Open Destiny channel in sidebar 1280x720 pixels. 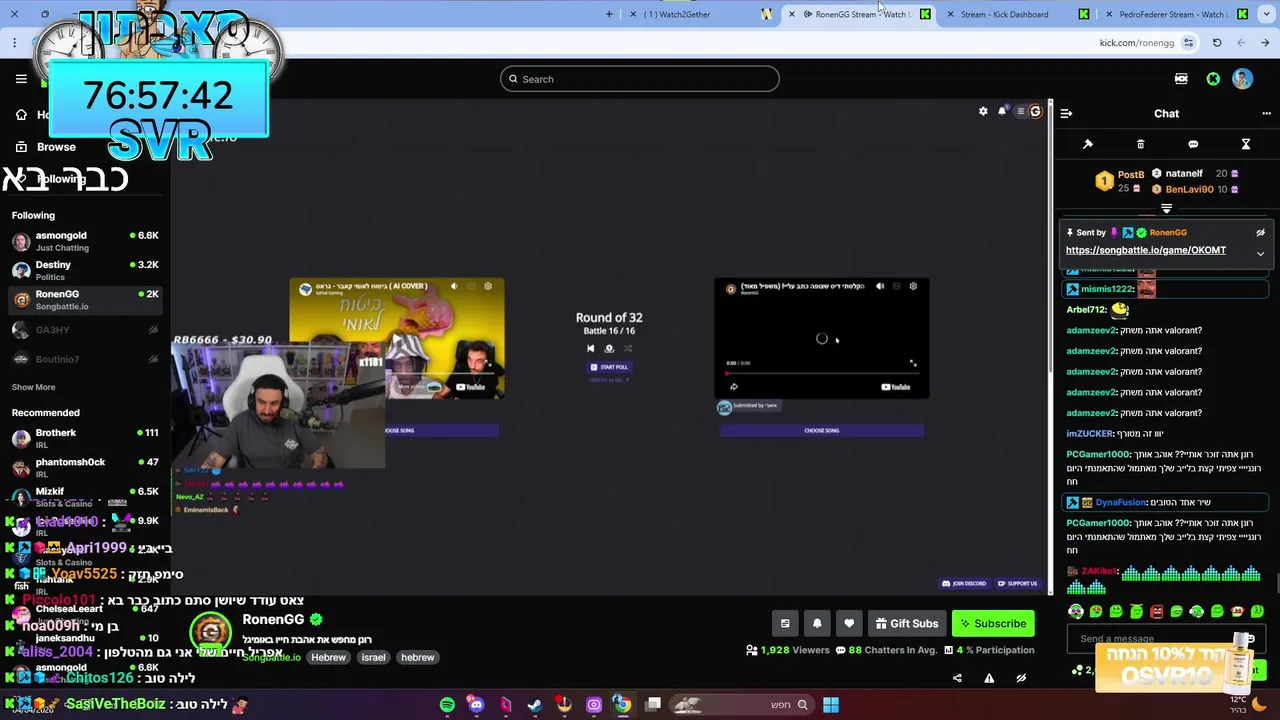click(x=85, y=270)
